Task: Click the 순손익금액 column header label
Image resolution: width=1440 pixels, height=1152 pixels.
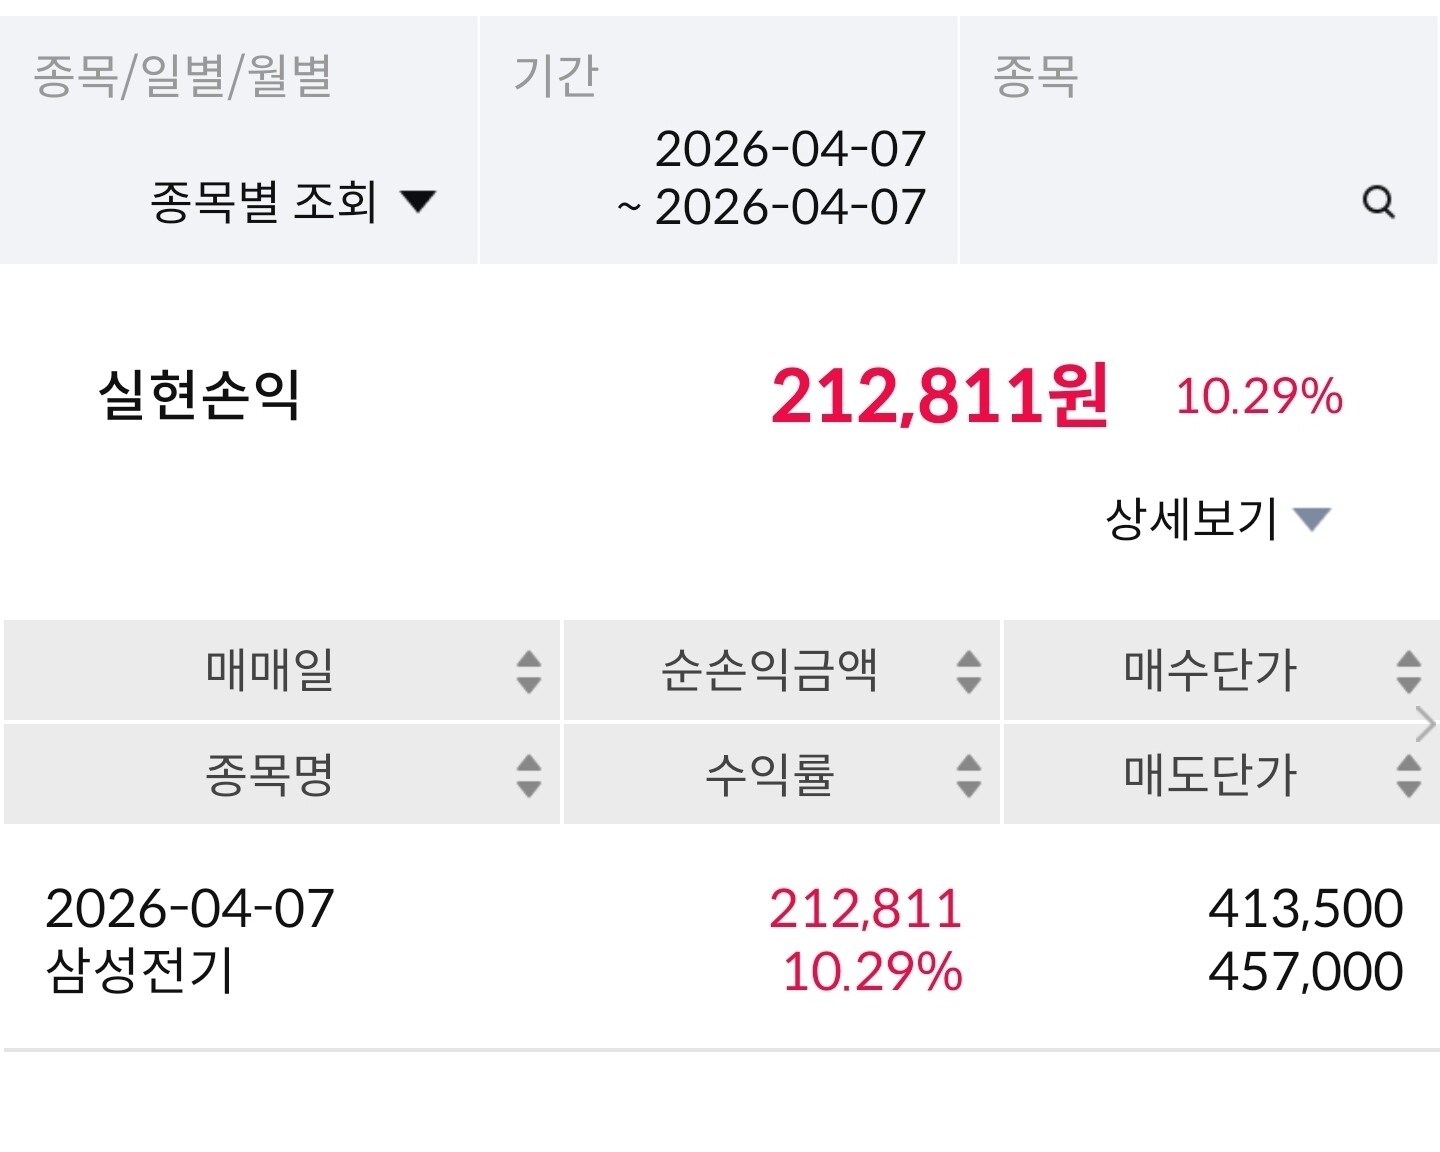Action: (x=769, y=671)
